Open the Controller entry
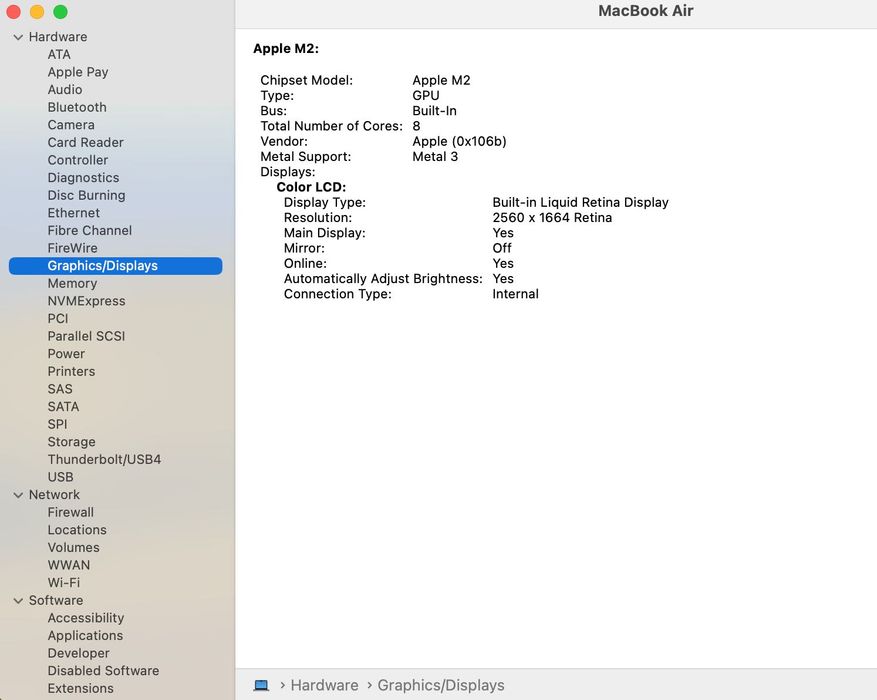 [78, 160]
